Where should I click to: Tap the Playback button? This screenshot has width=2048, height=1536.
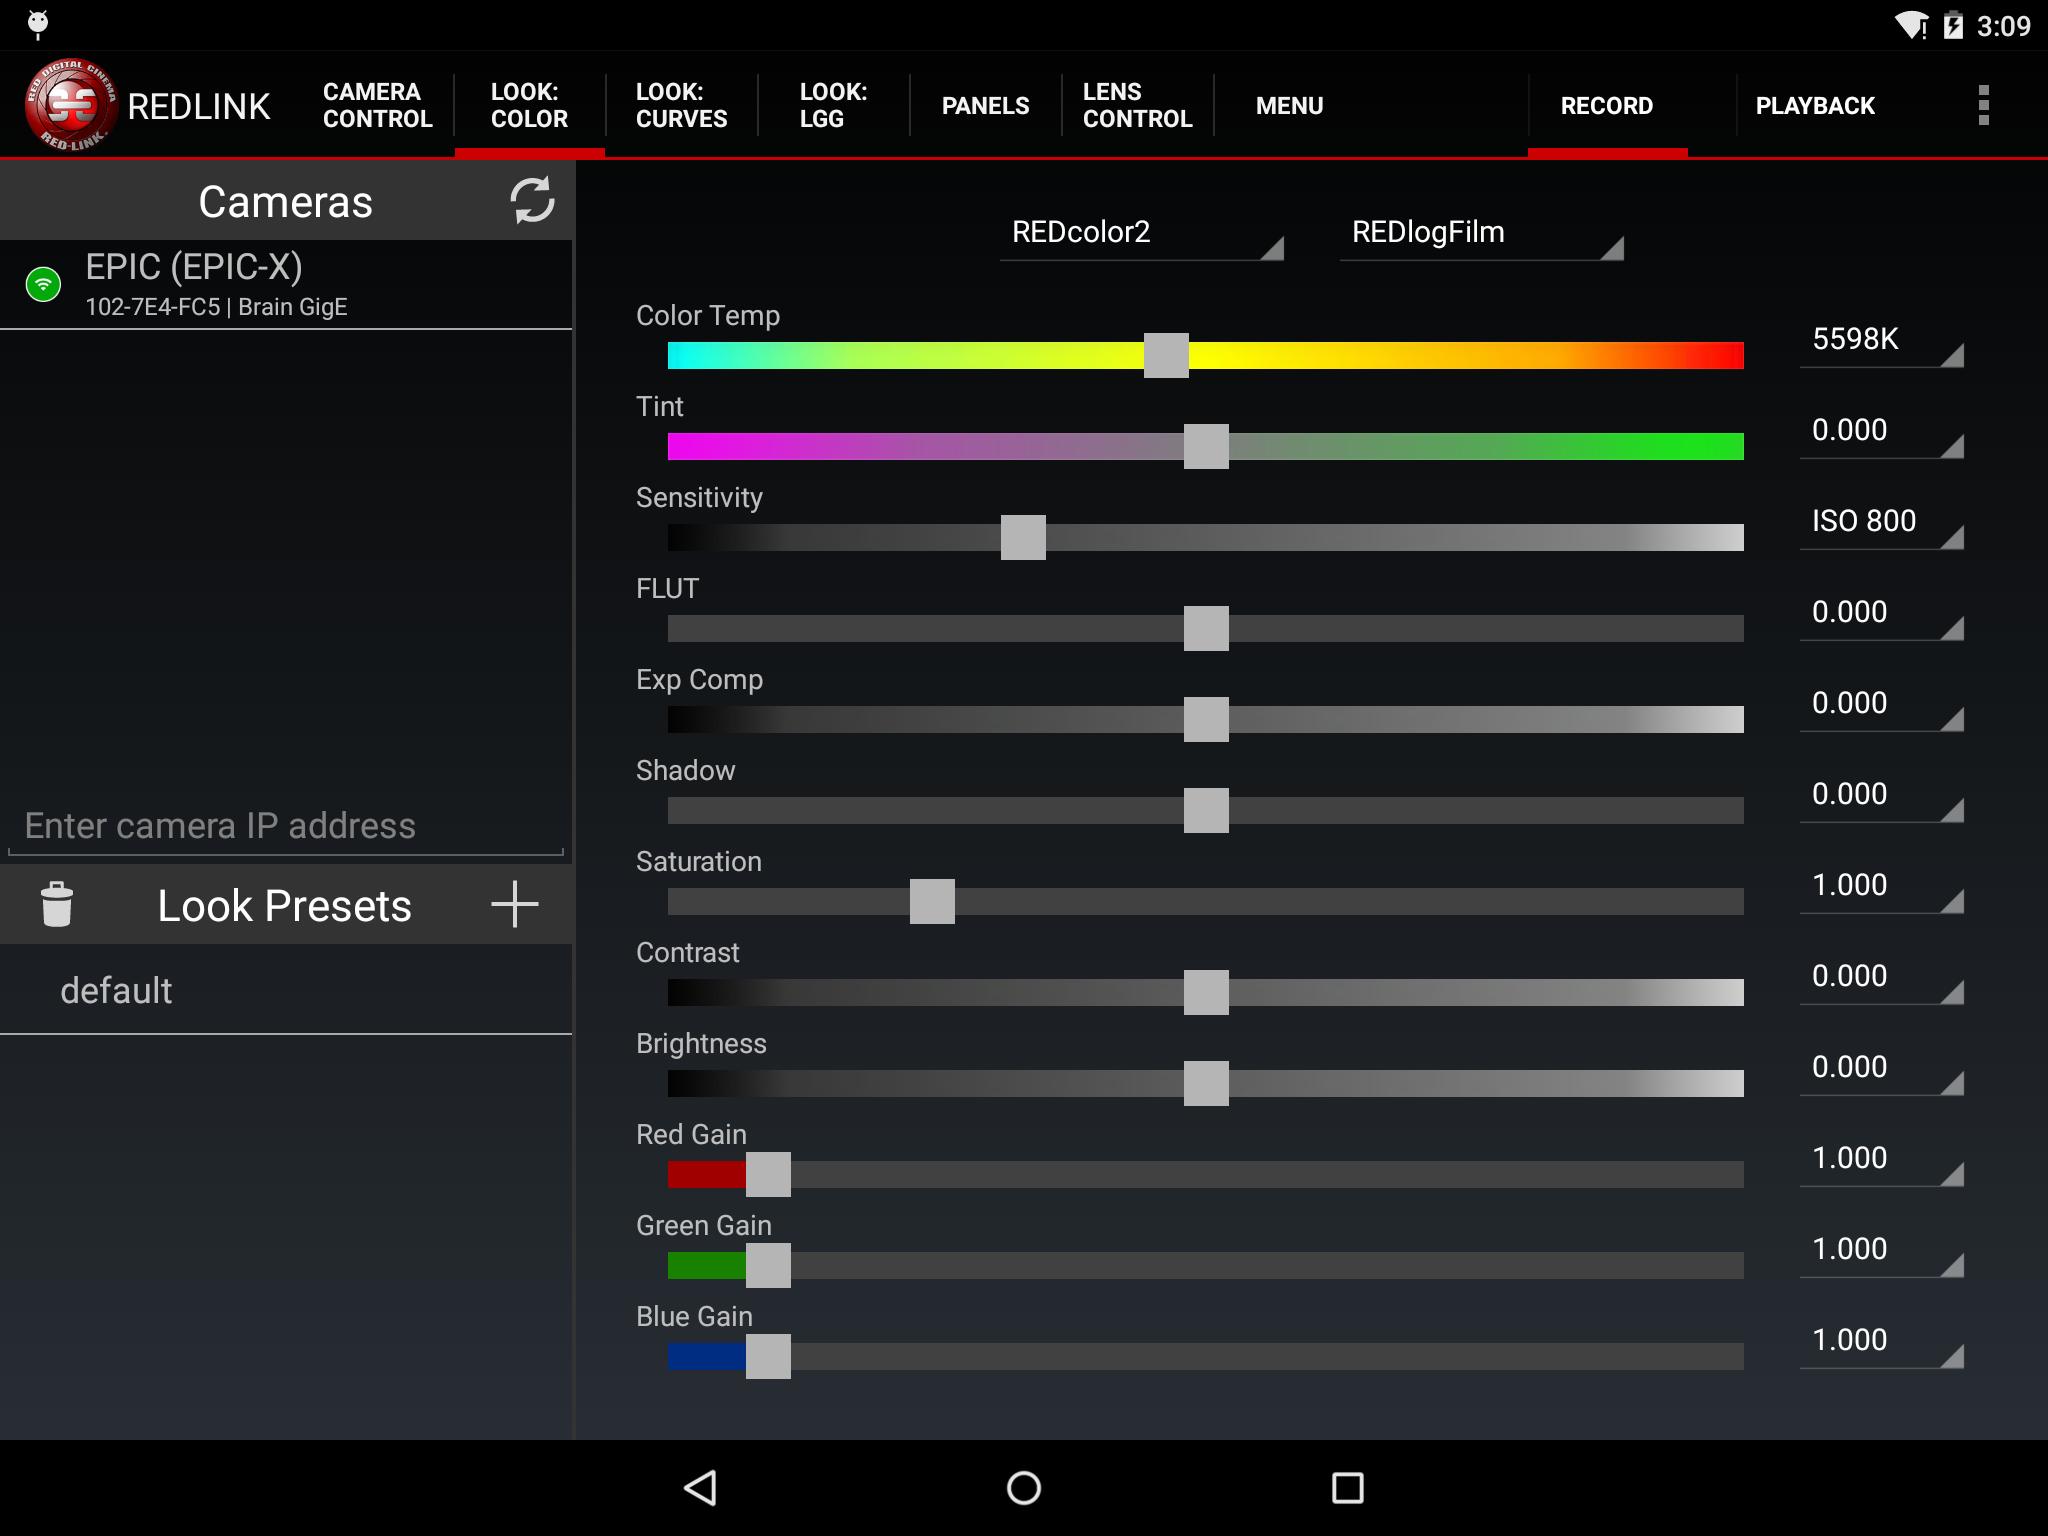click(1815, 105)
